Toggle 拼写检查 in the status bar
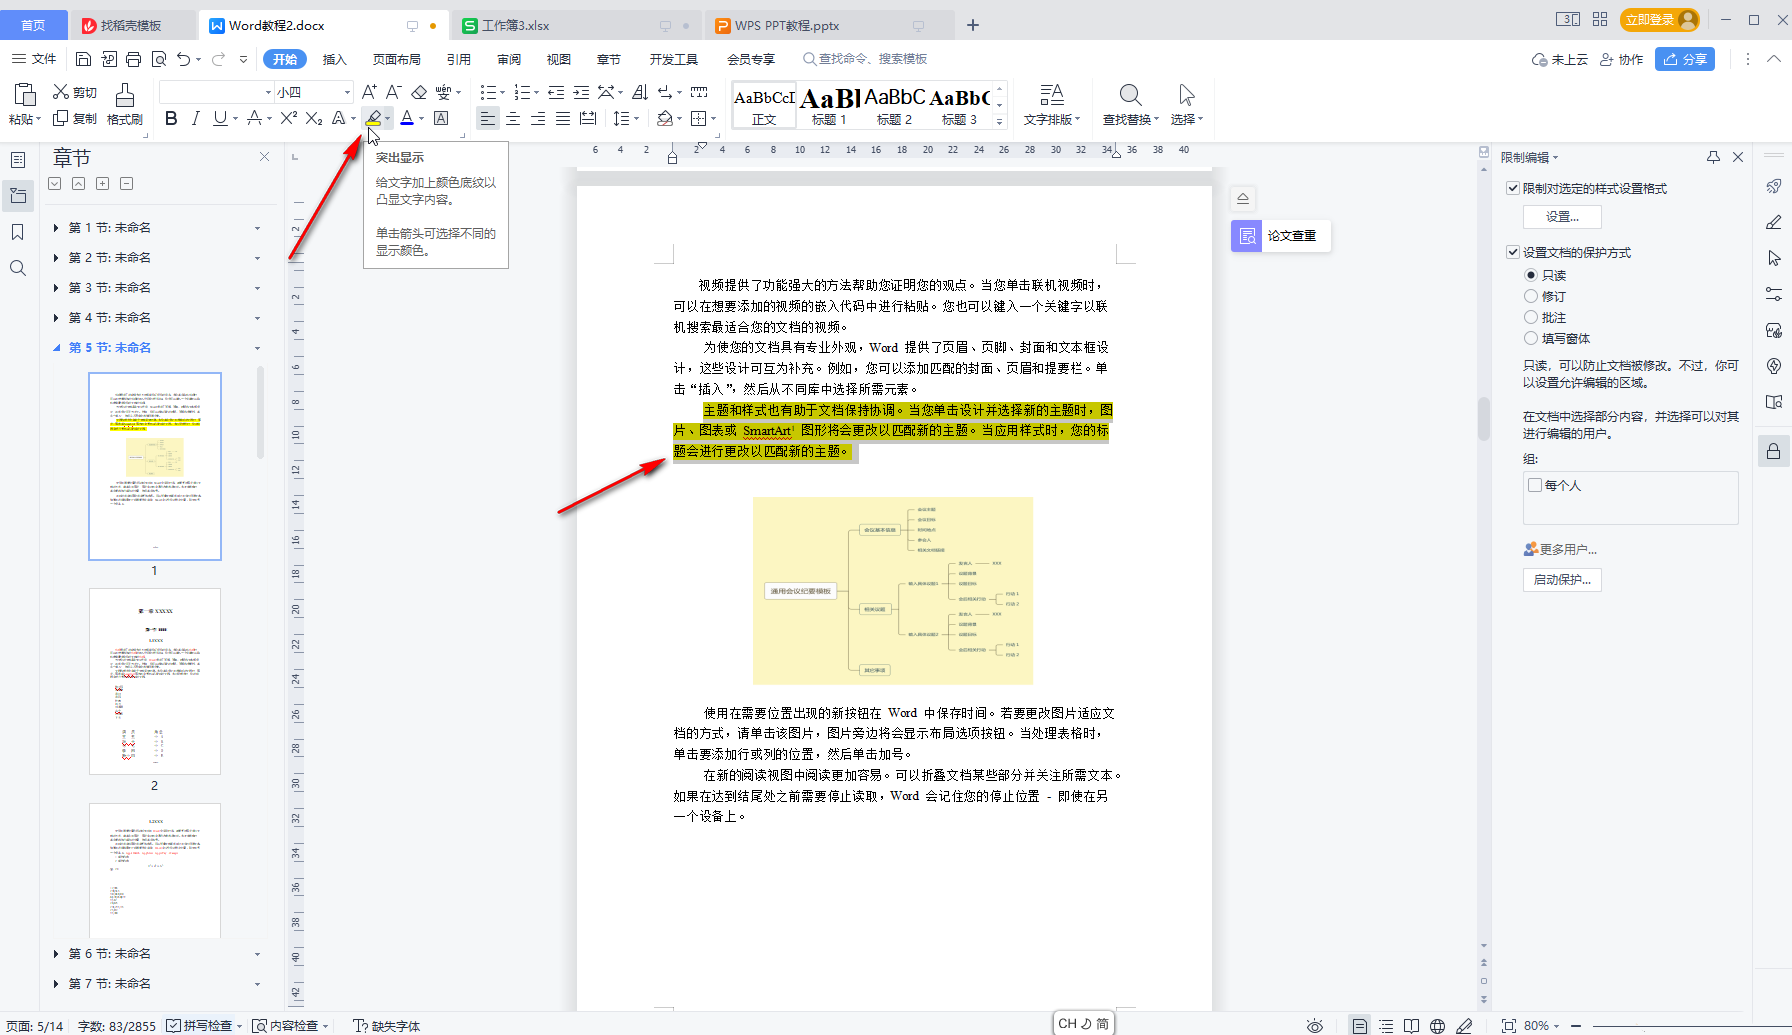The image size is (1792, 1035). (x=200, y=1026)
